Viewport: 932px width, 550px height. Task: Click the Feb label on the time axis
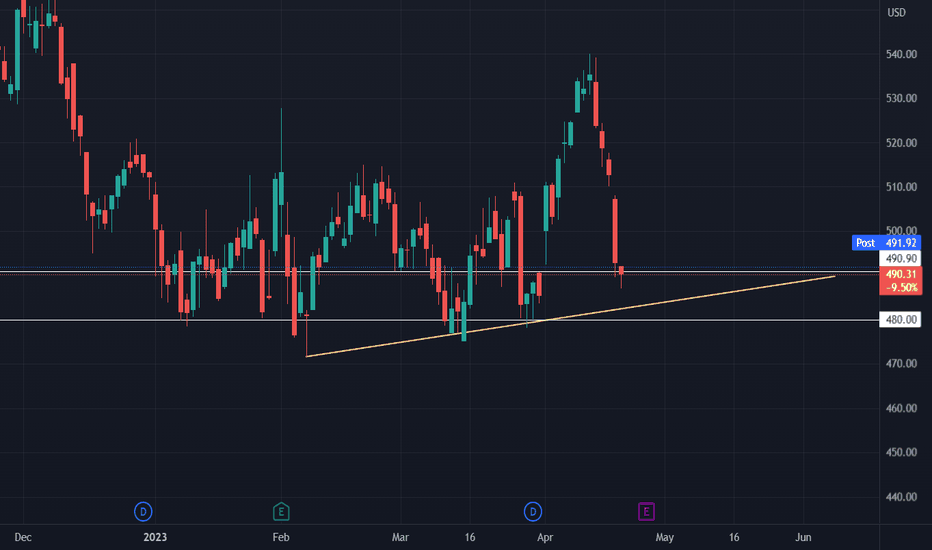(x=281, y=538)
